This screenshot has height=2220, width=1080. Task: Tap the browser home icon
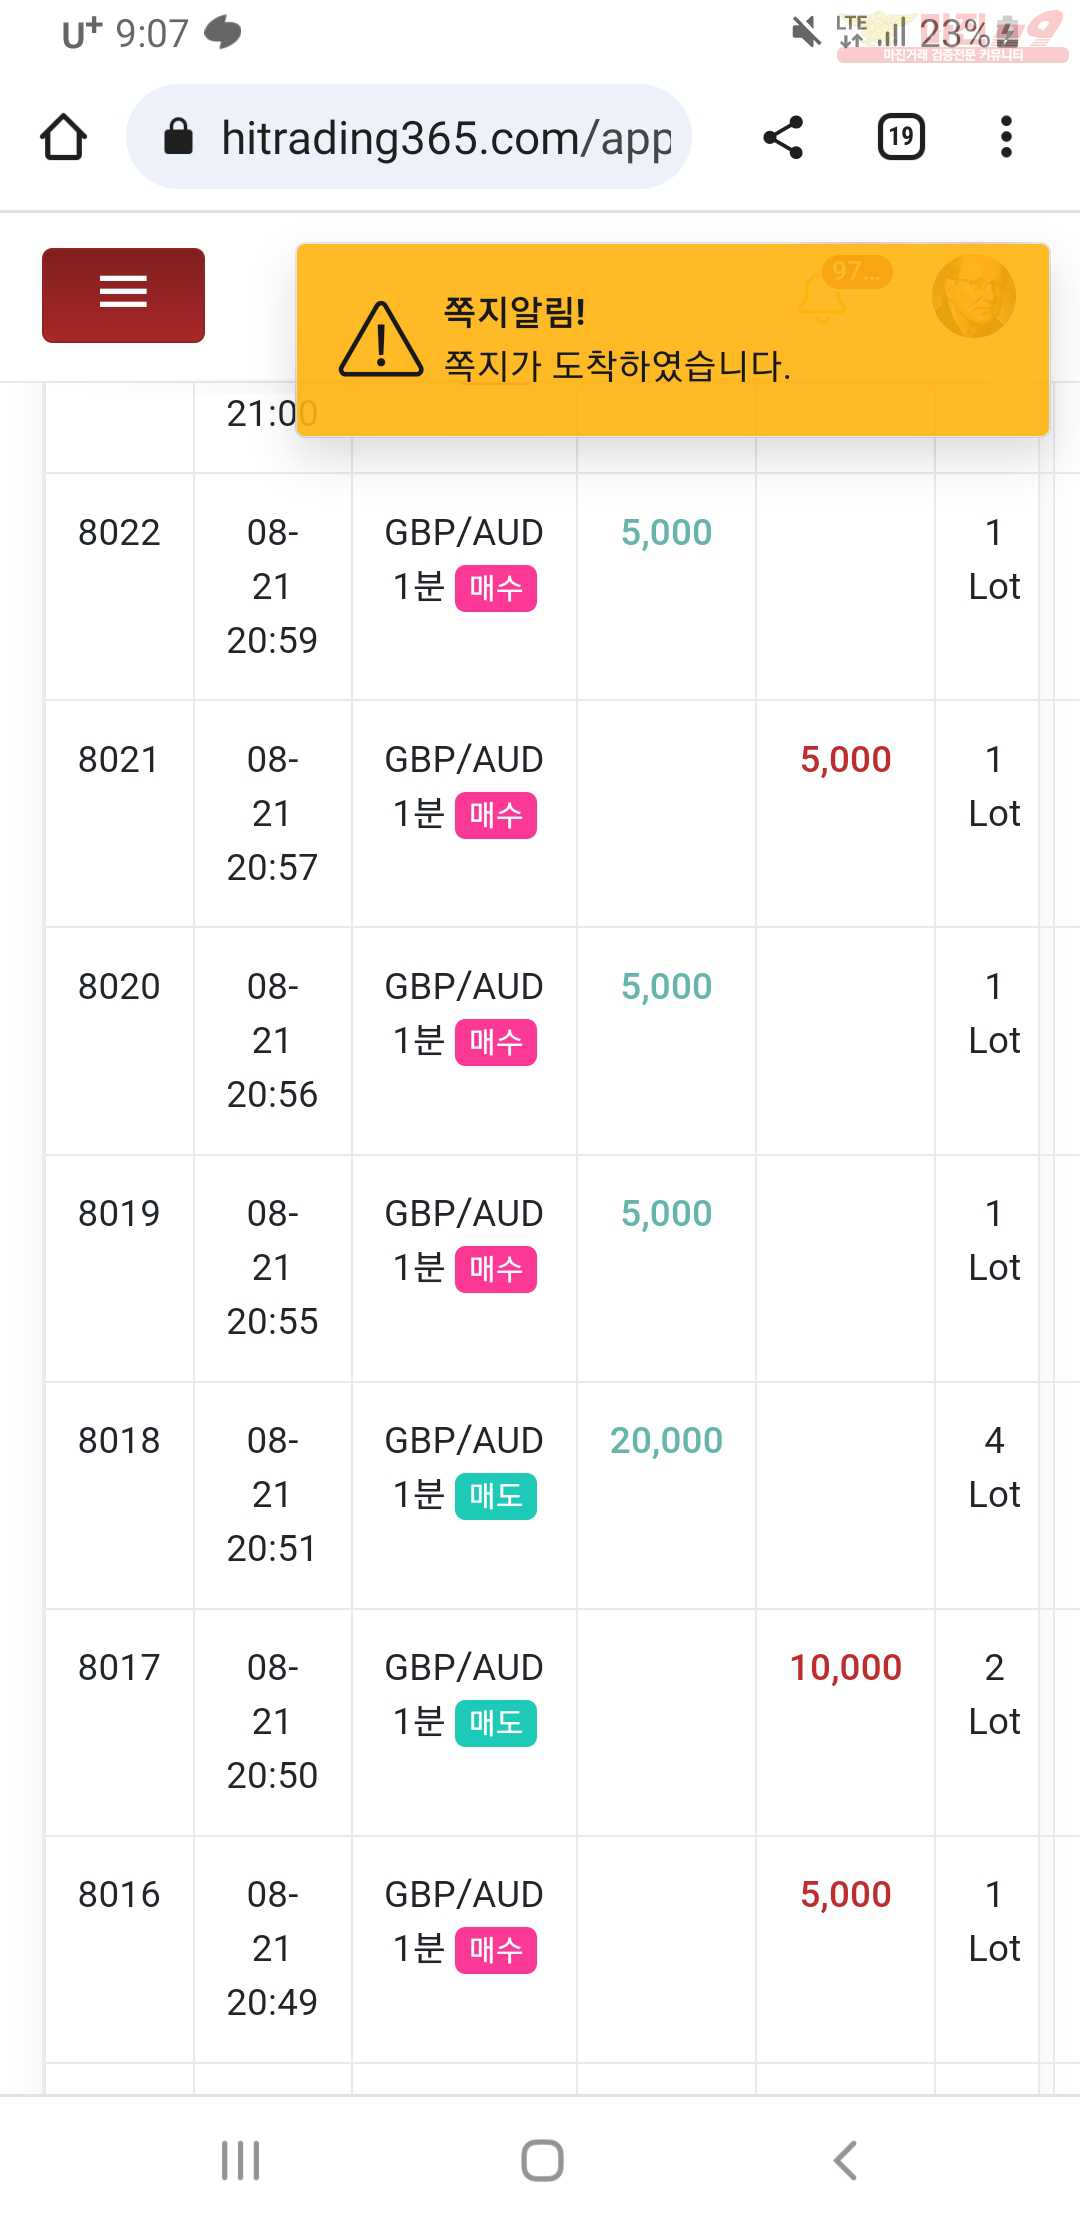click(x=63, y=137)
